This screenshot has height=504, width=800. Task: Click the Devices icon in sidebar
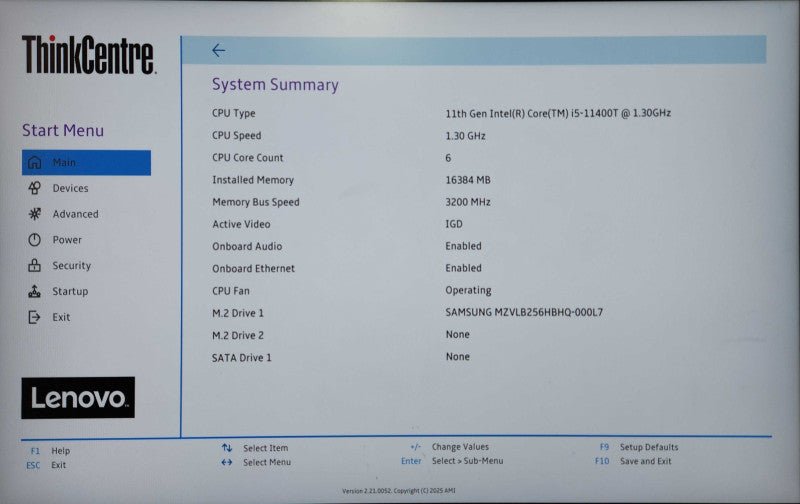pyautogui.click(x=34, y=188)
